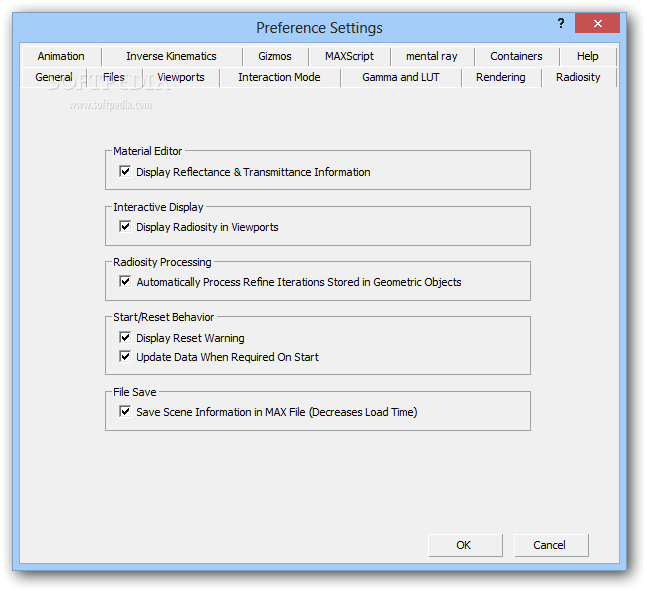The image size is (647, 591).
Task: Dismiss the dialog with Cancel
Action: [551, 545]
